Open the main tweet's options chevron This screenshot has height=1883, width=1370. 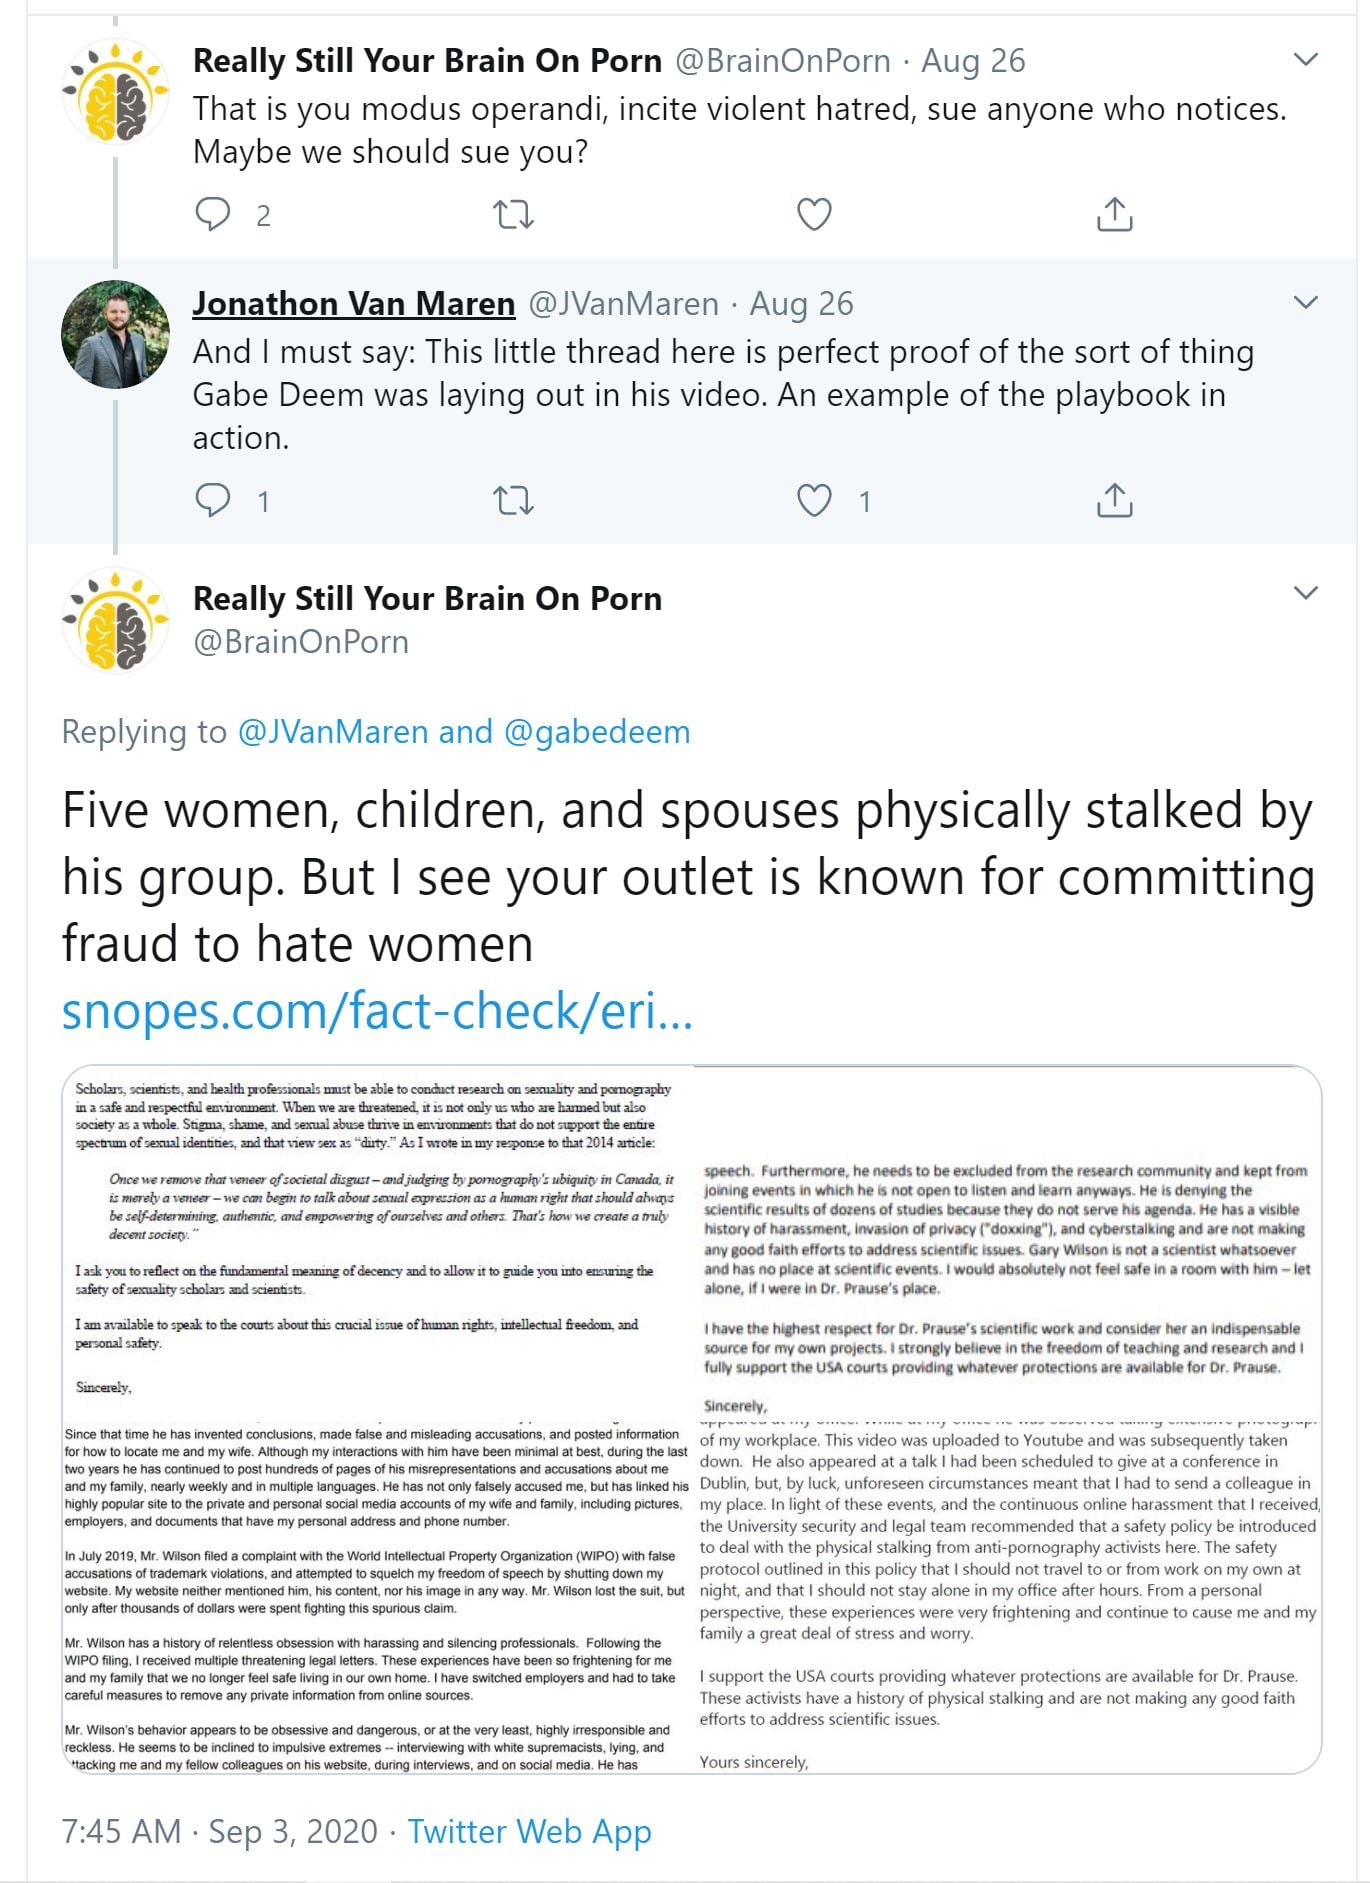coord(1305,592)
